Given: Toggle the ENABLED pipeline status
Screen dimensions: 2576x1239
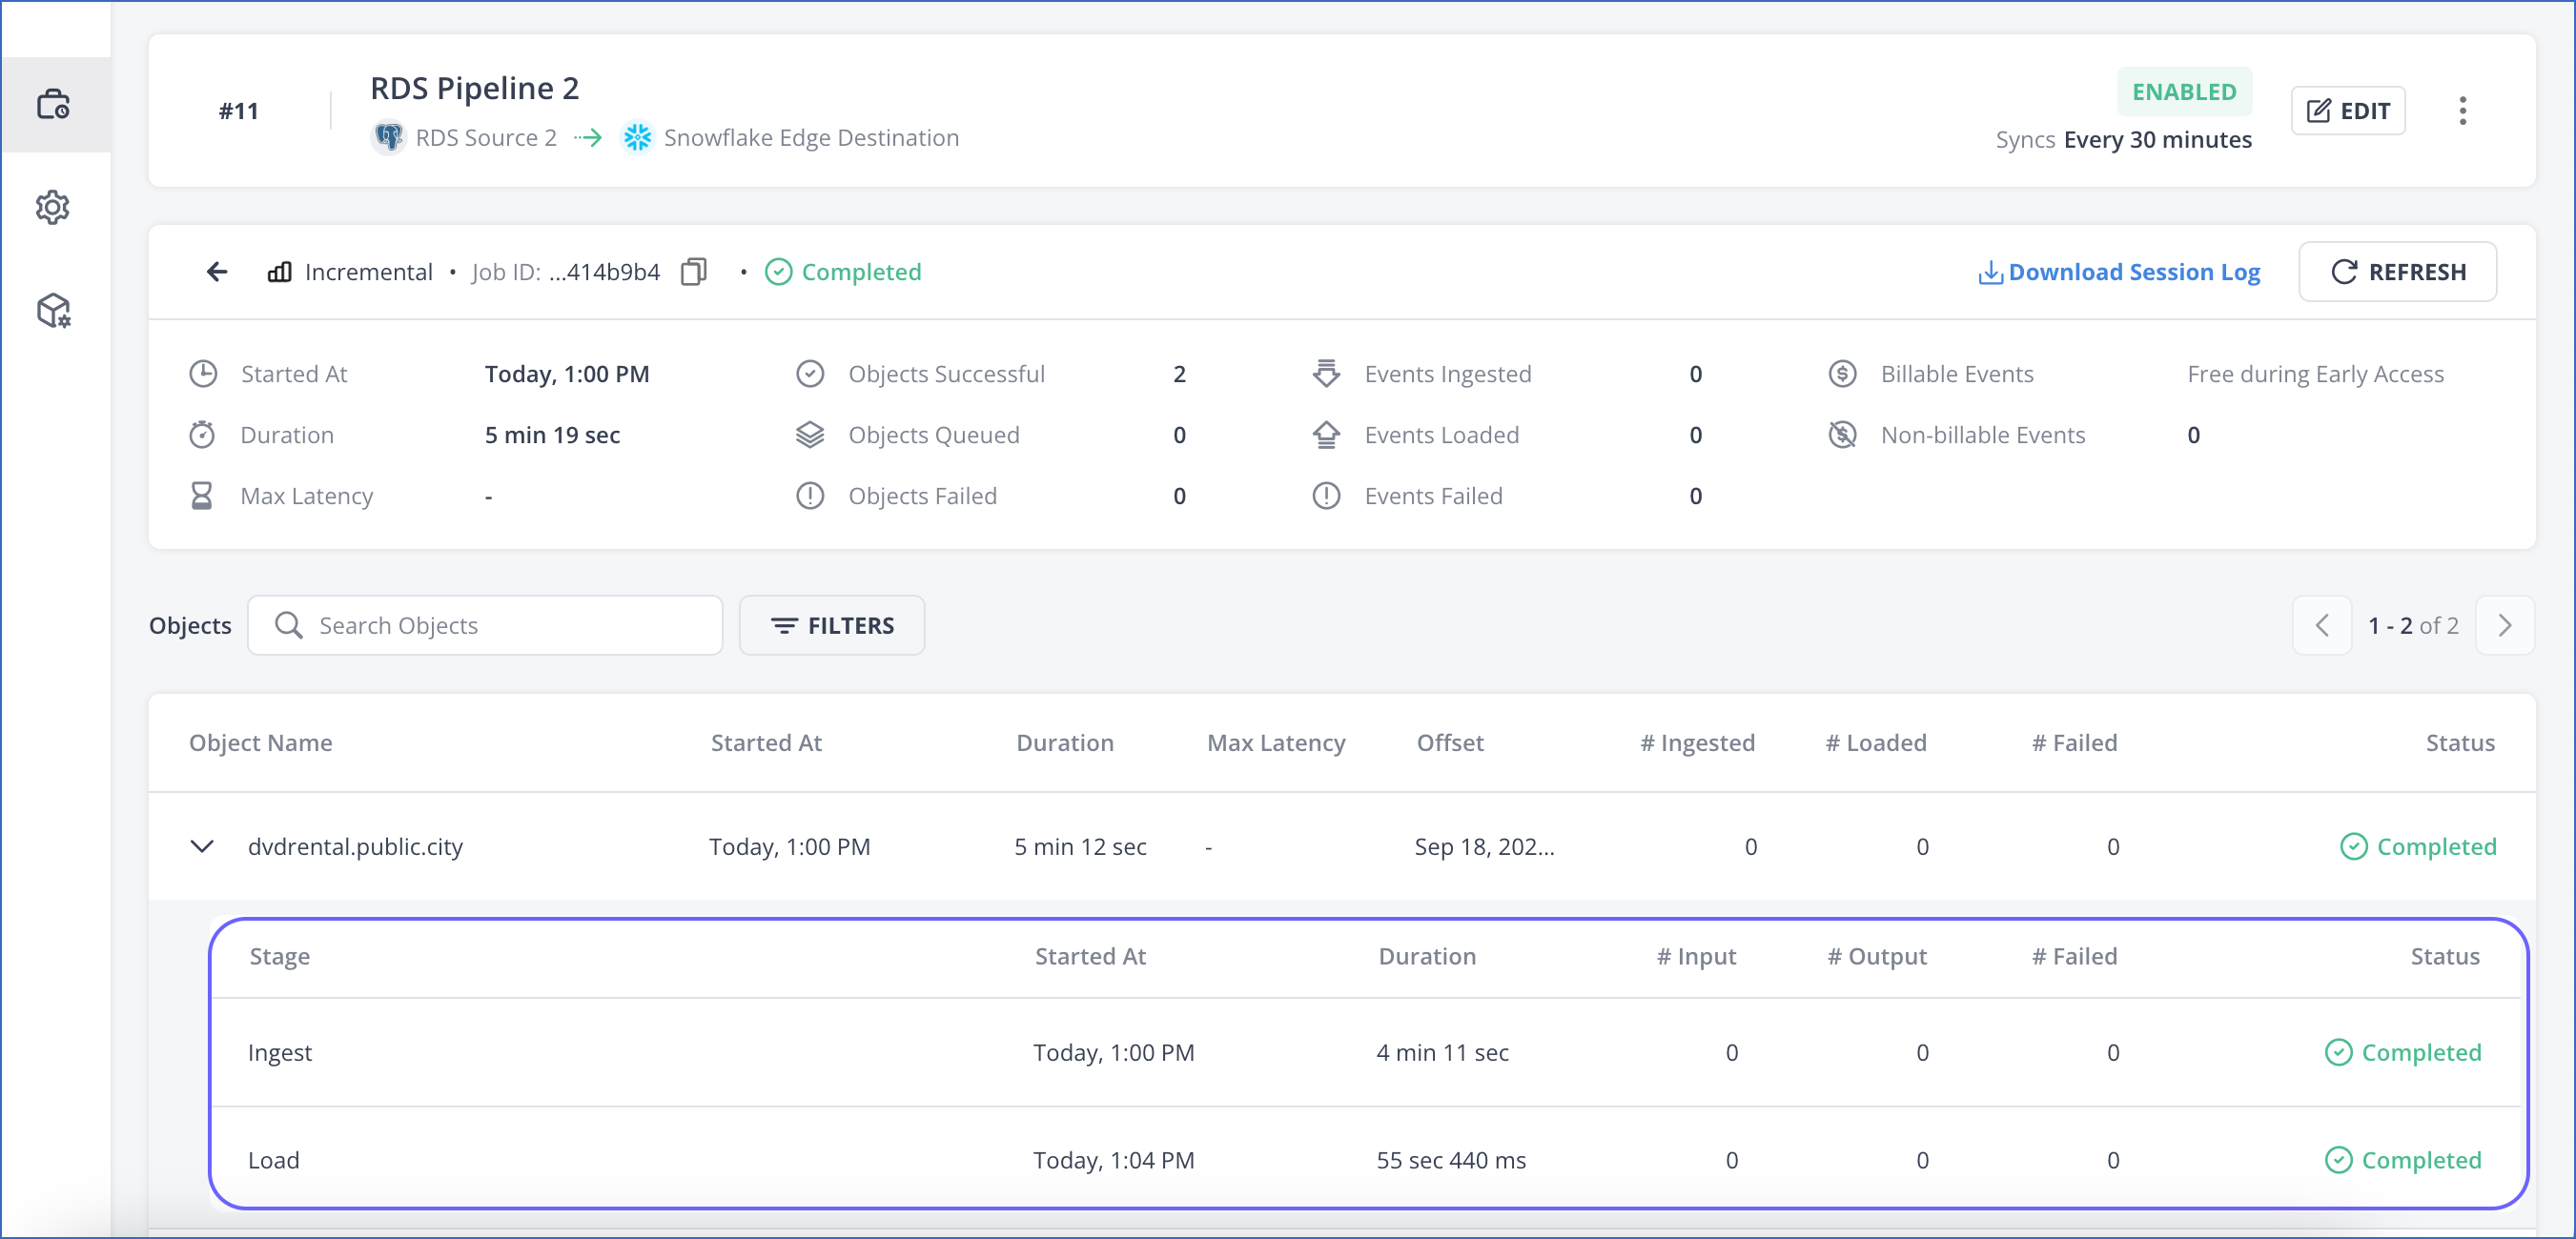Looking at the screenshot, I should tap(2184, 91).
